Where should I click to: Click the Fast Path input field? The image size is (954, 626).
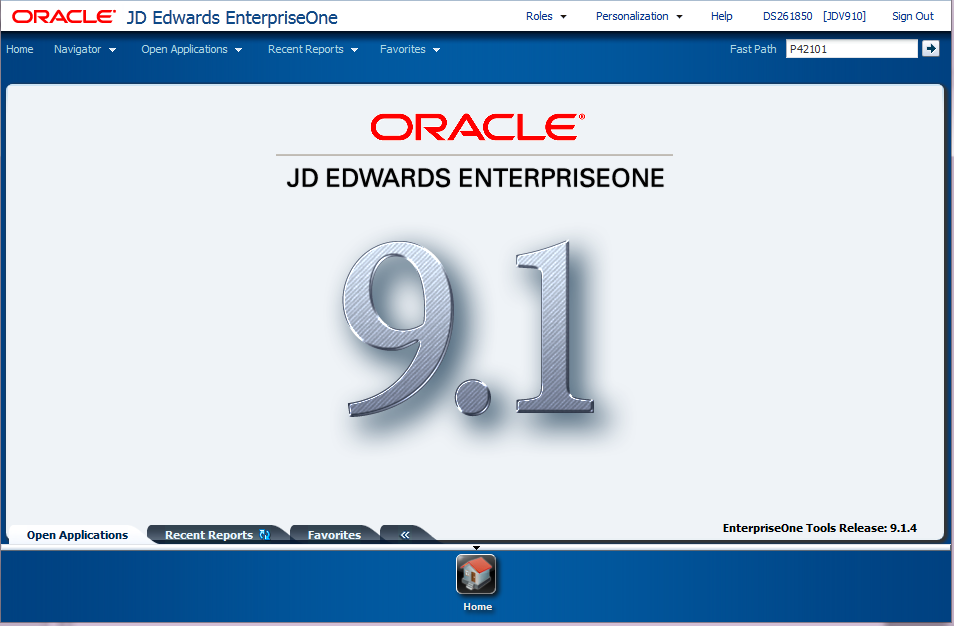point(851,49)
